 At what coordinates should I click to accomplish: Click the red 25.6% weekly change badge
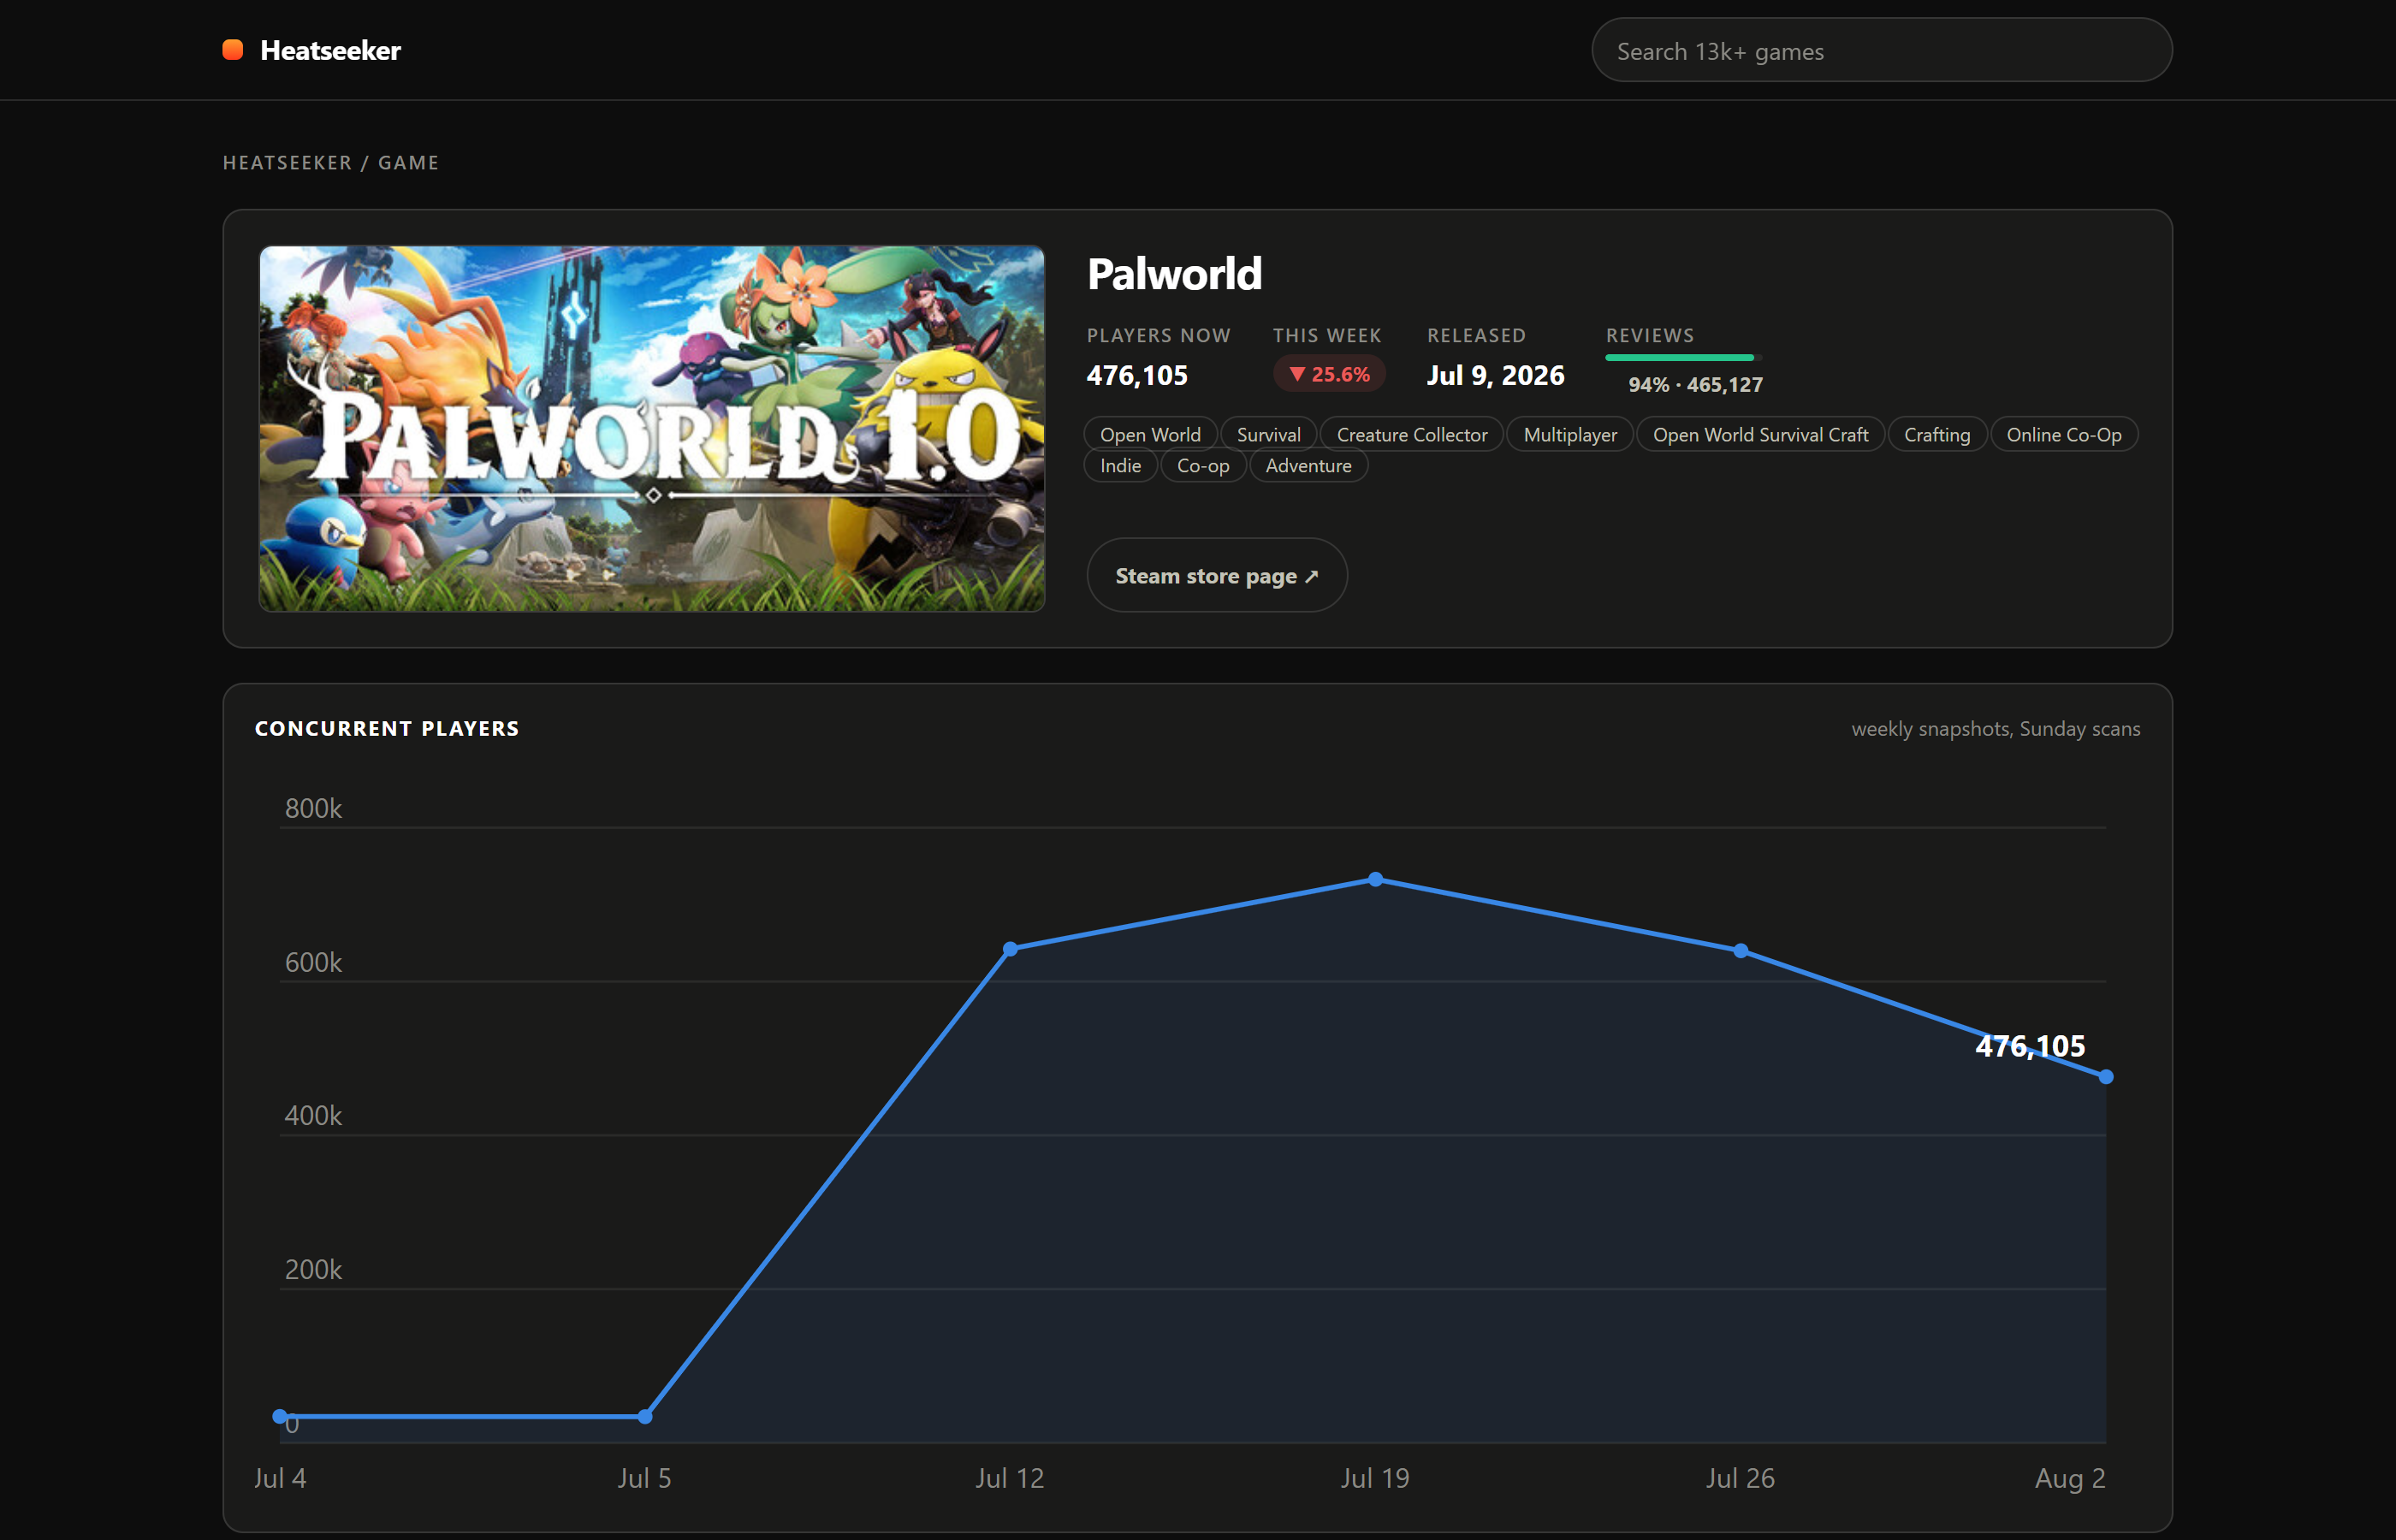1329,374
